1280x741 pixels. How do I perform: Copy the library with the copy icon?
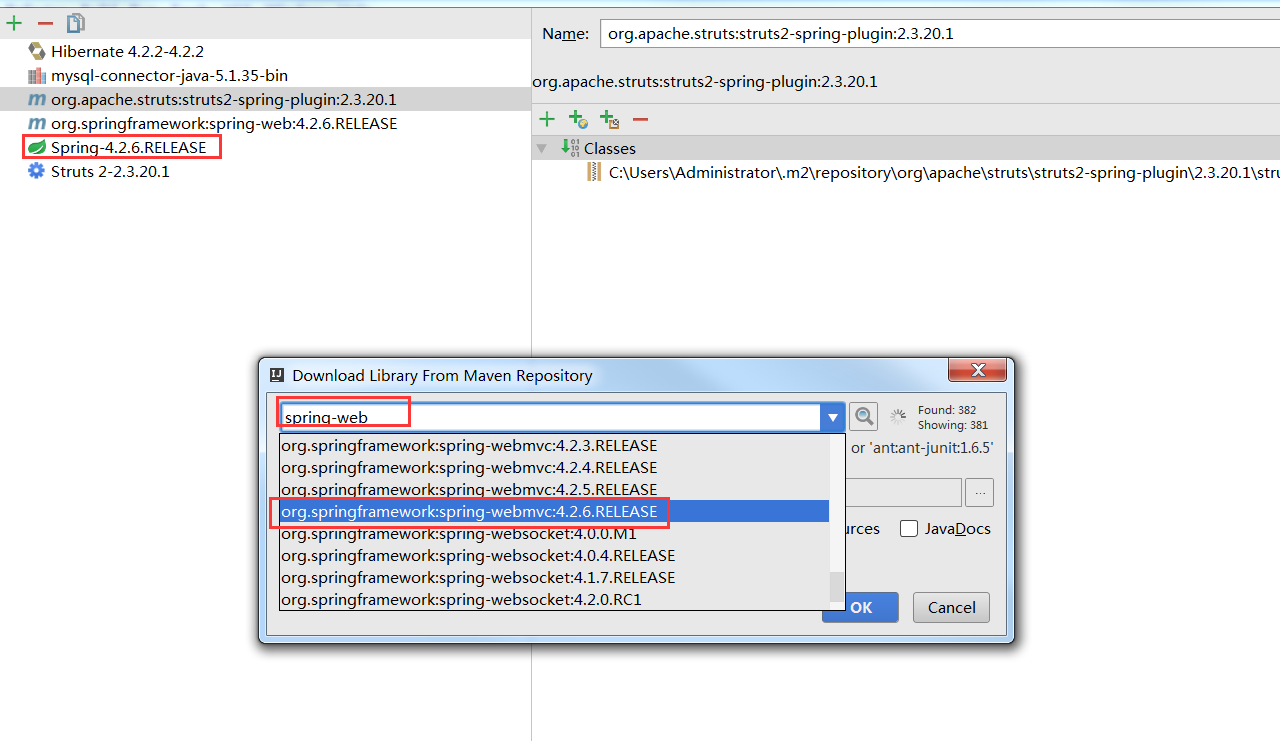76,22
